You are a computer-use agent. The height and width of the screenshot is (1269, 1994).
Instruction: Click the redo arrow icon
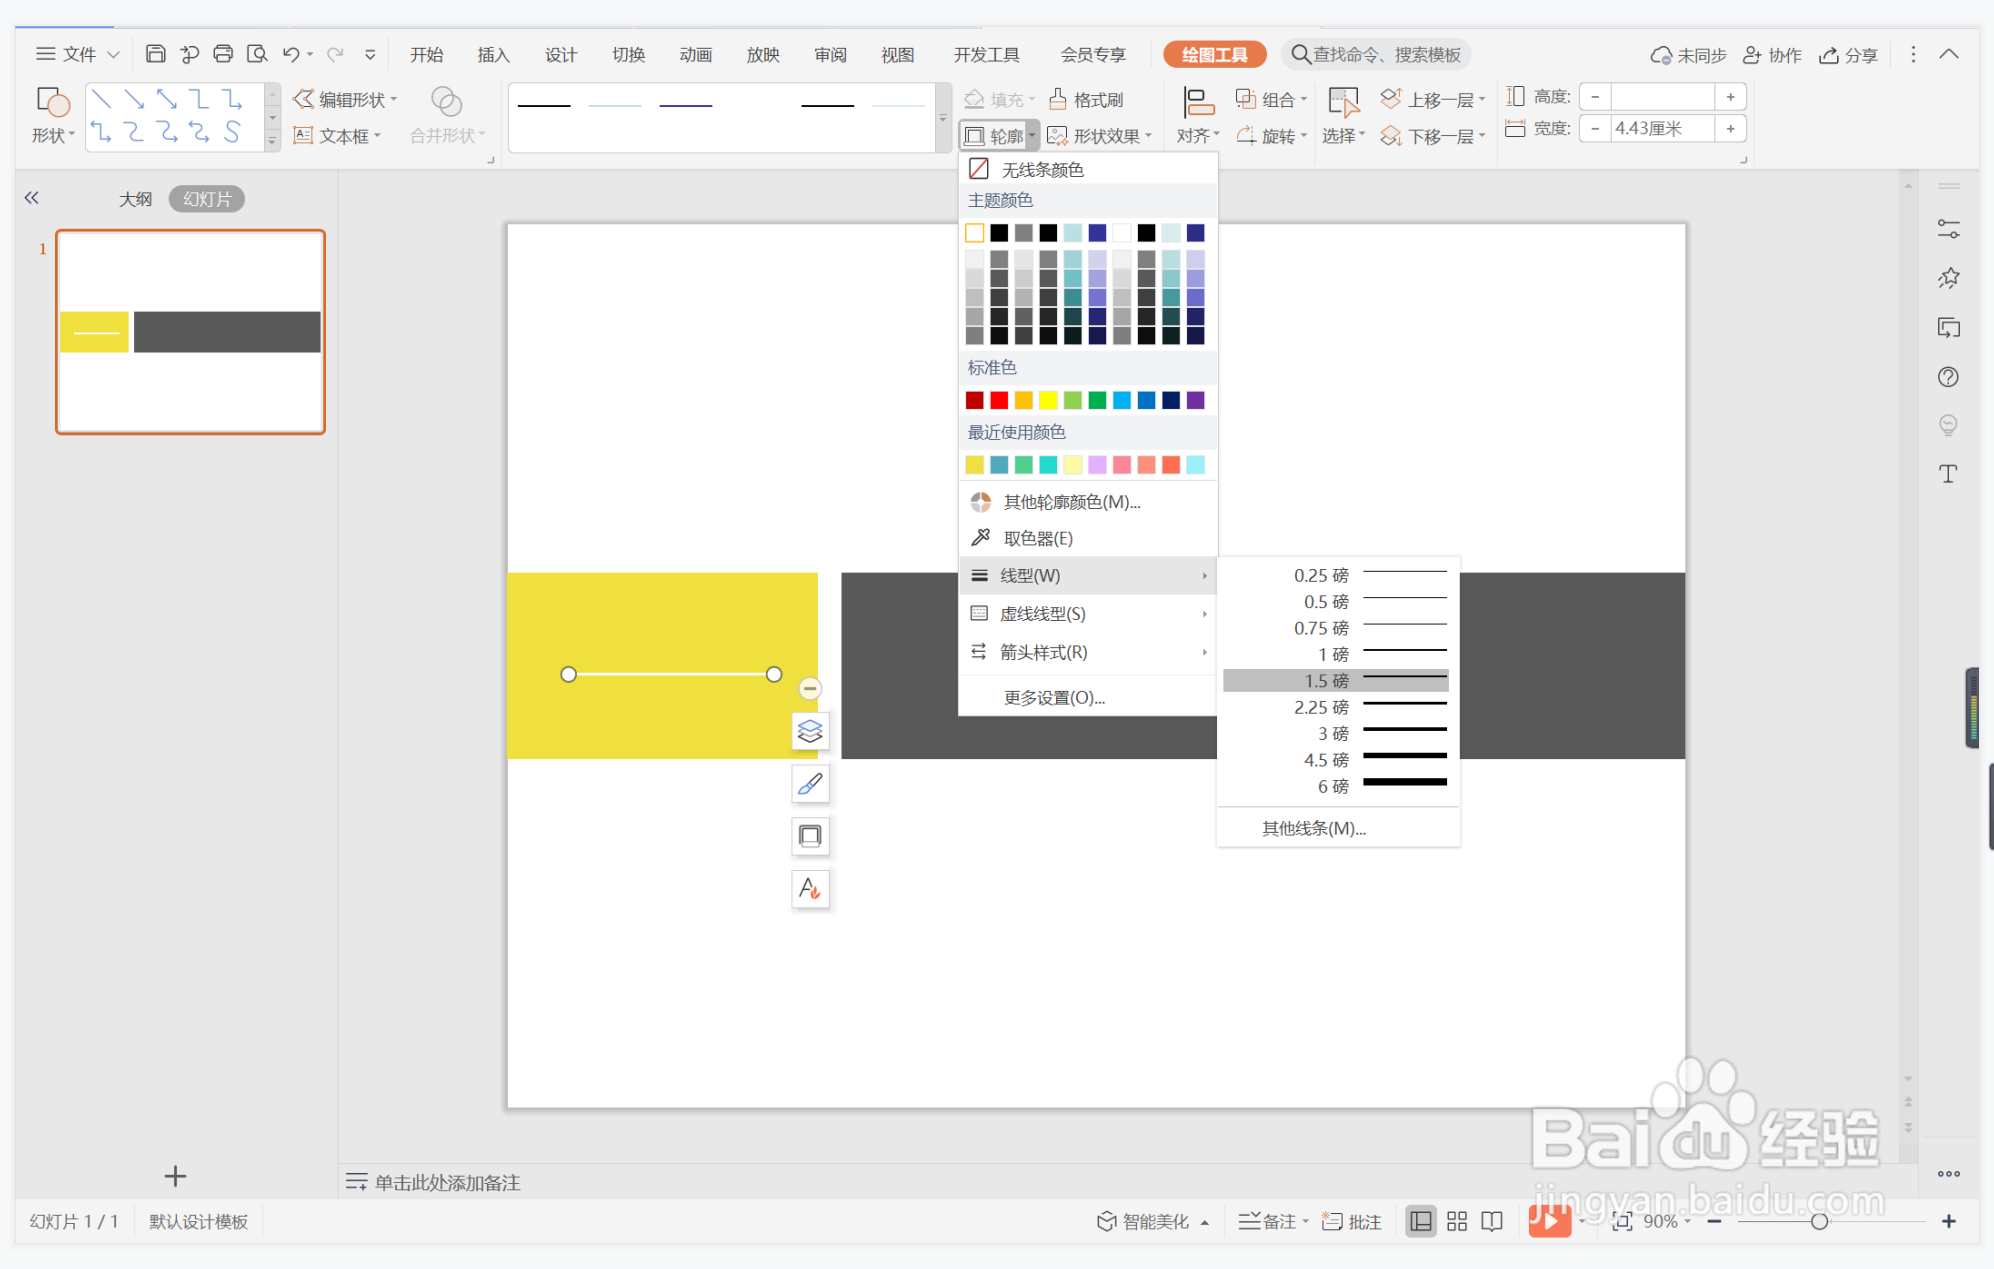335,54
